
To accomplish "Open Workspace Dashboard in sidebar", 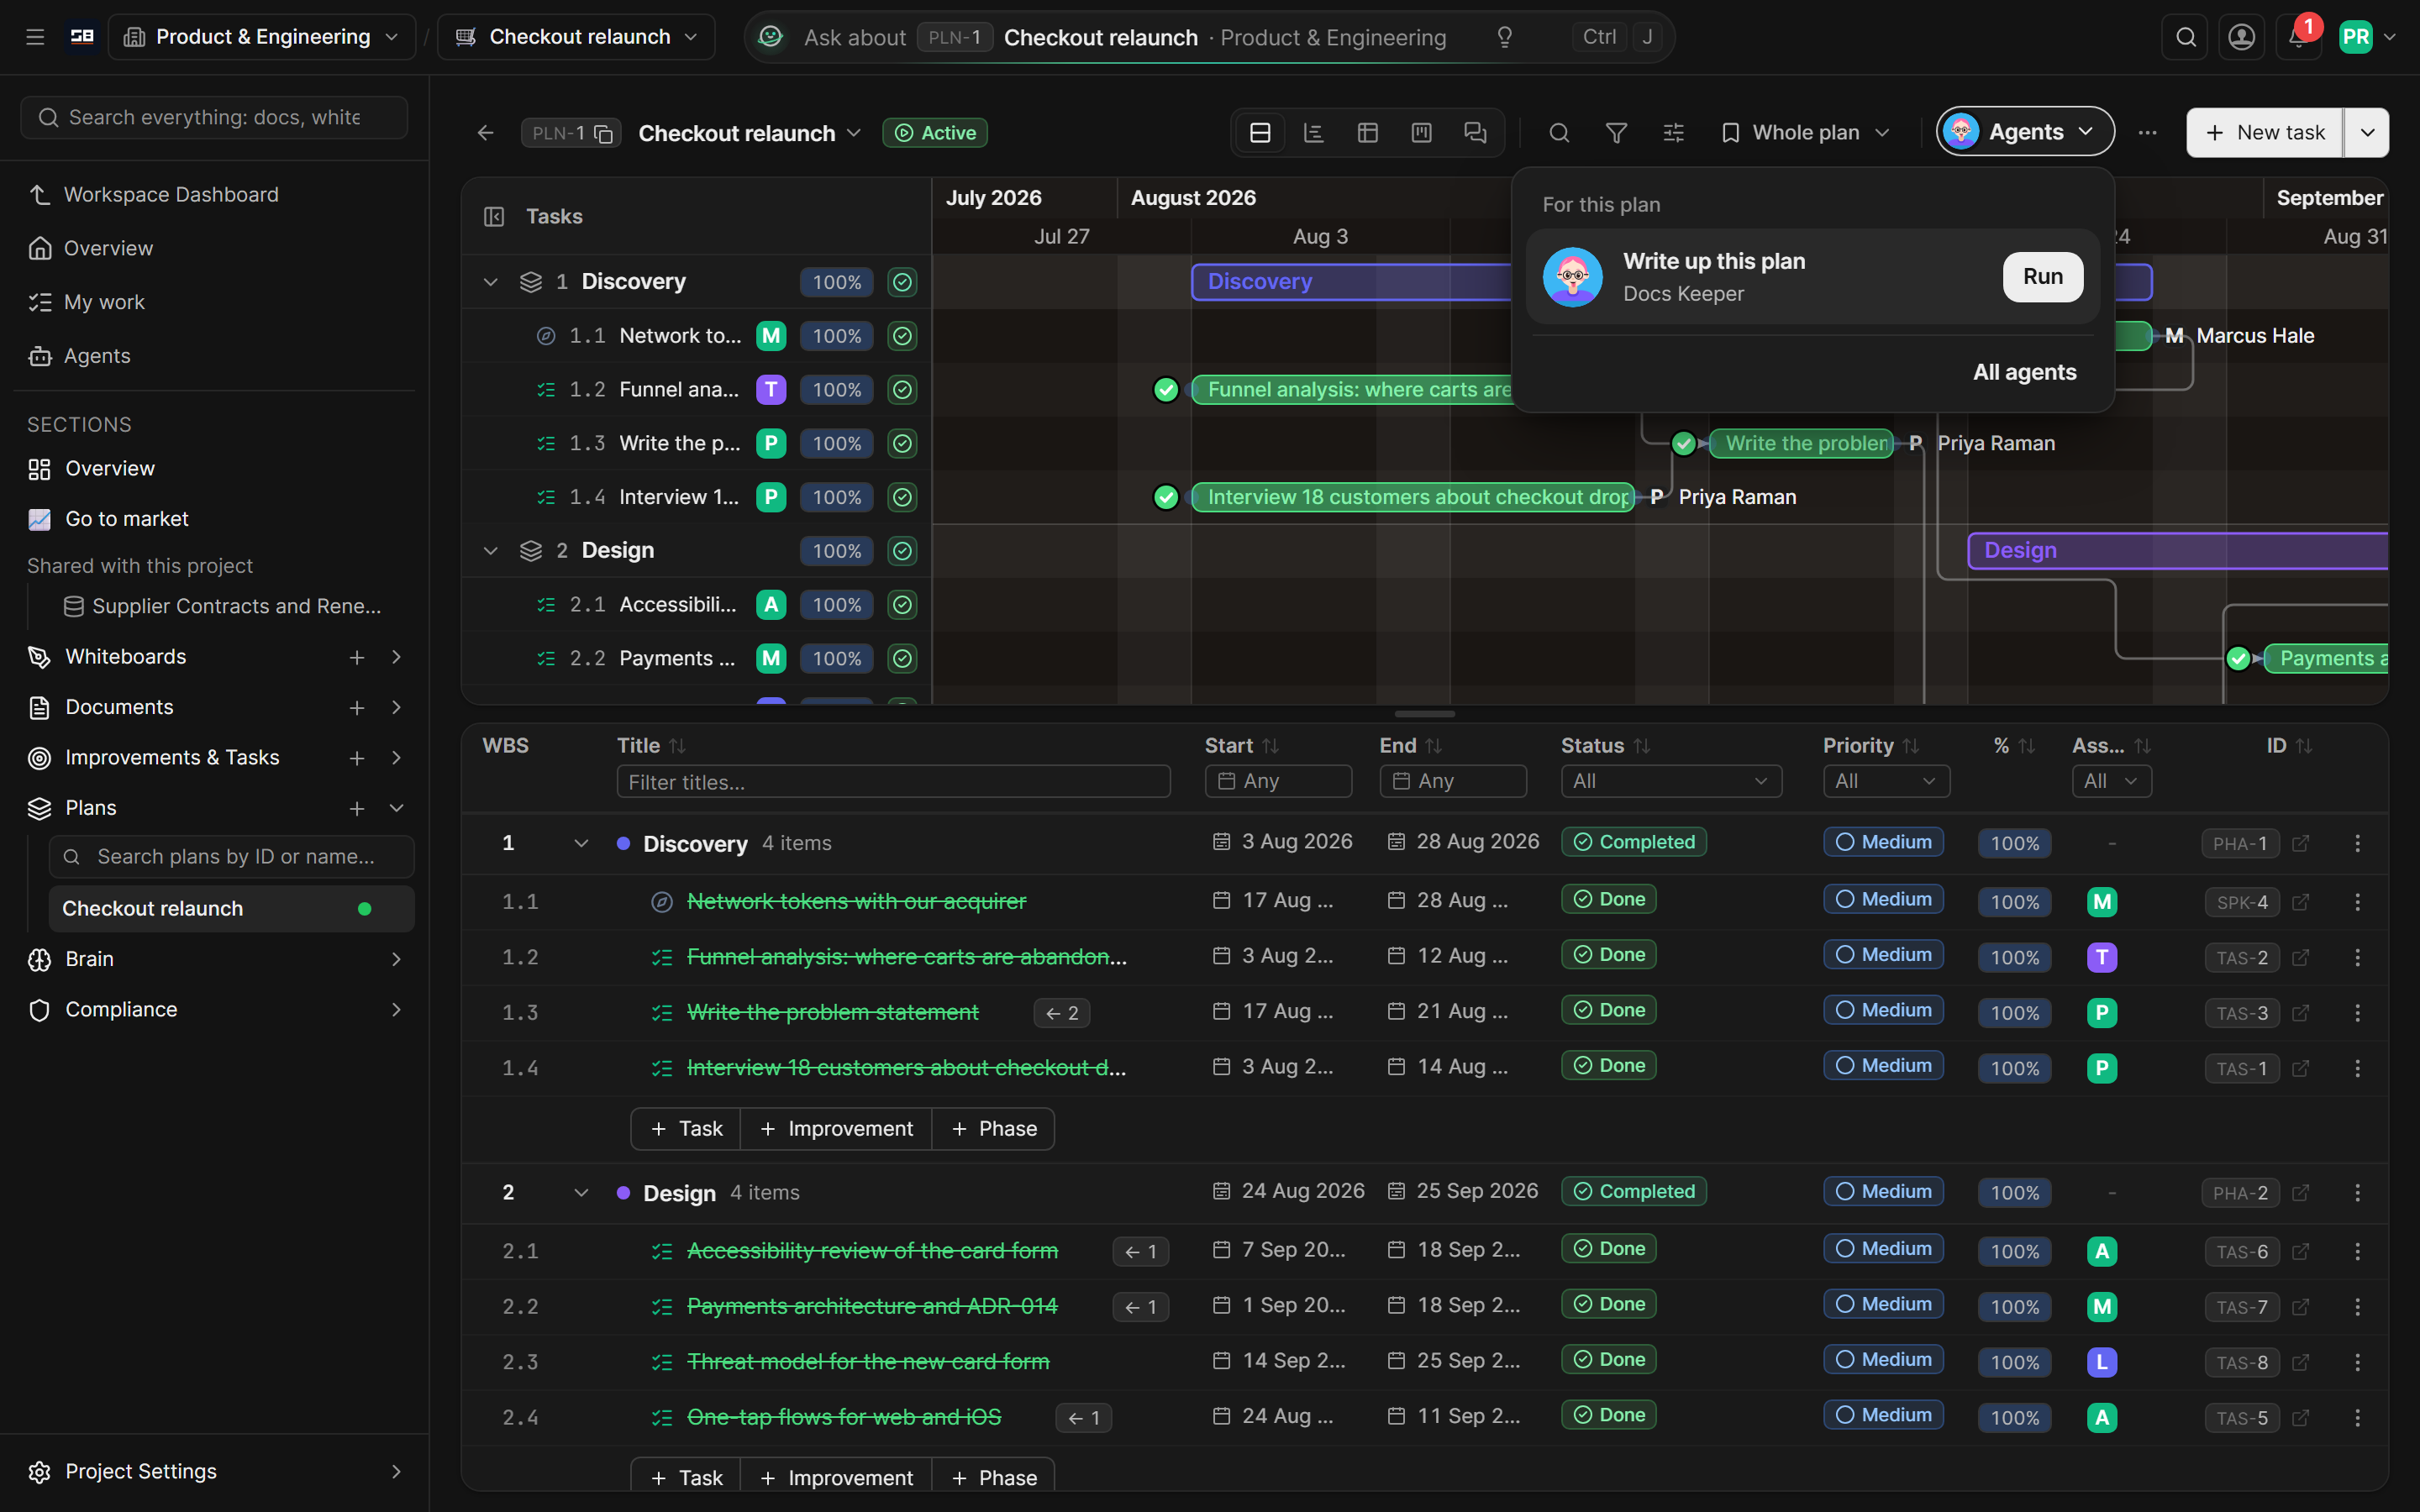I will coord(214,195).
